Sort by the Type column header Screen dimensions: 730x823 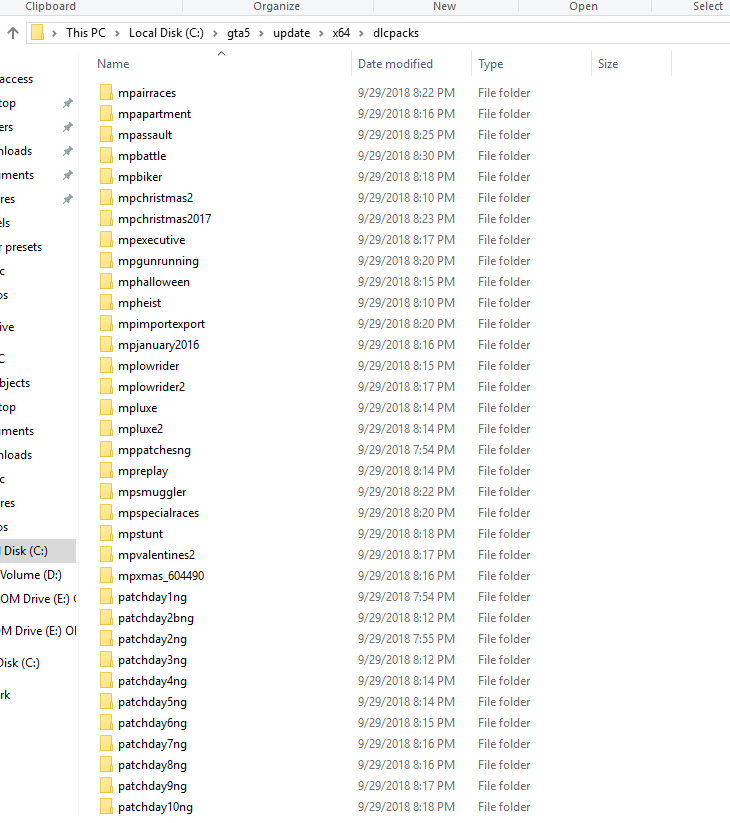tap(491, 64)
